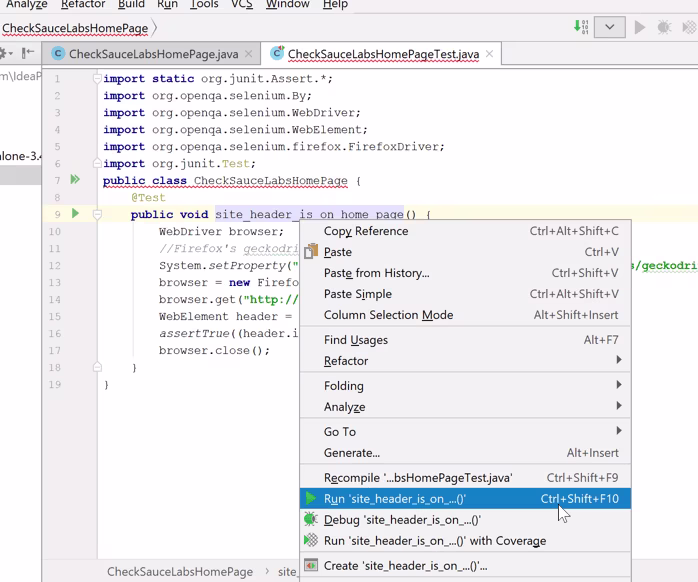This screenshot has width=698, height=582.
Task: Click the Run with Coverage toolbar icon
Action: [690, 27]
